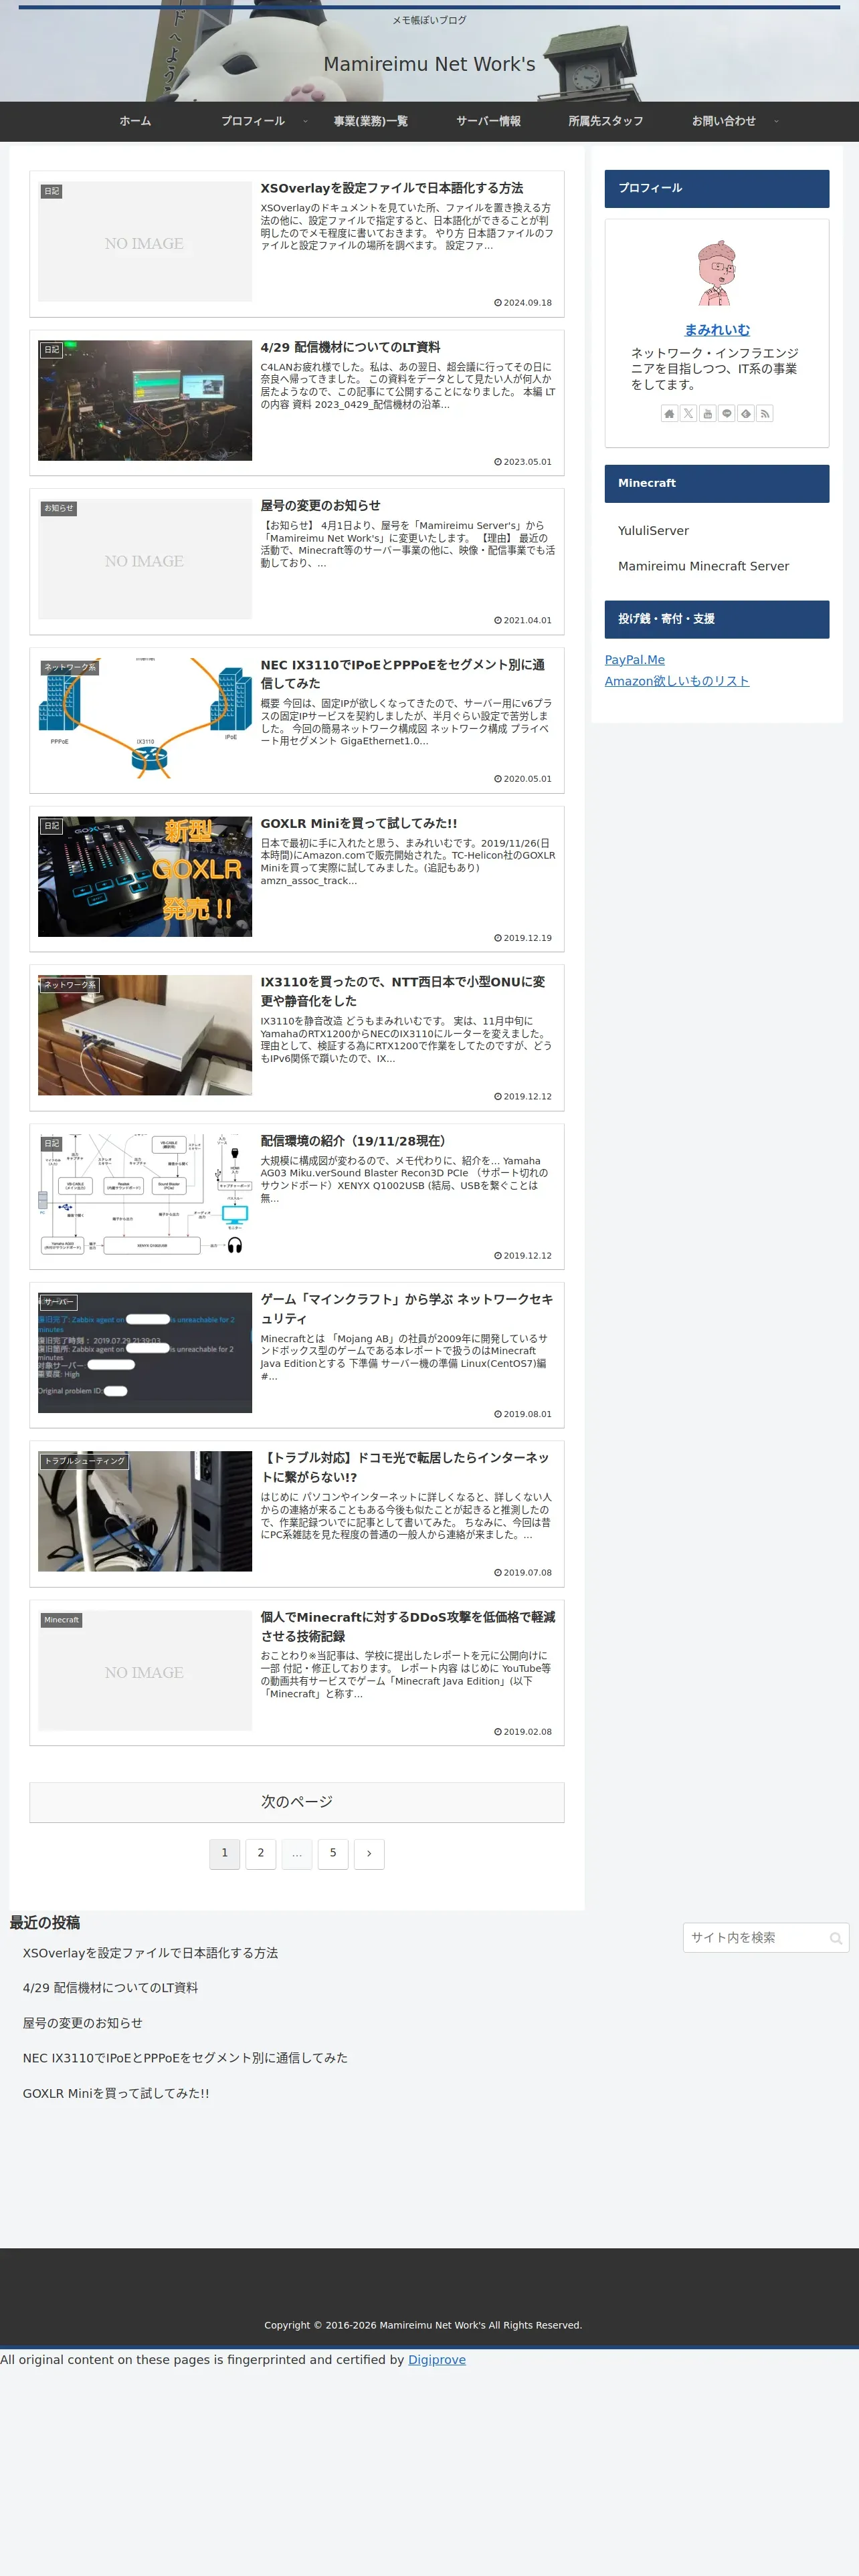Open the X (Twitter) profile icon

click(x=688, y=413)
